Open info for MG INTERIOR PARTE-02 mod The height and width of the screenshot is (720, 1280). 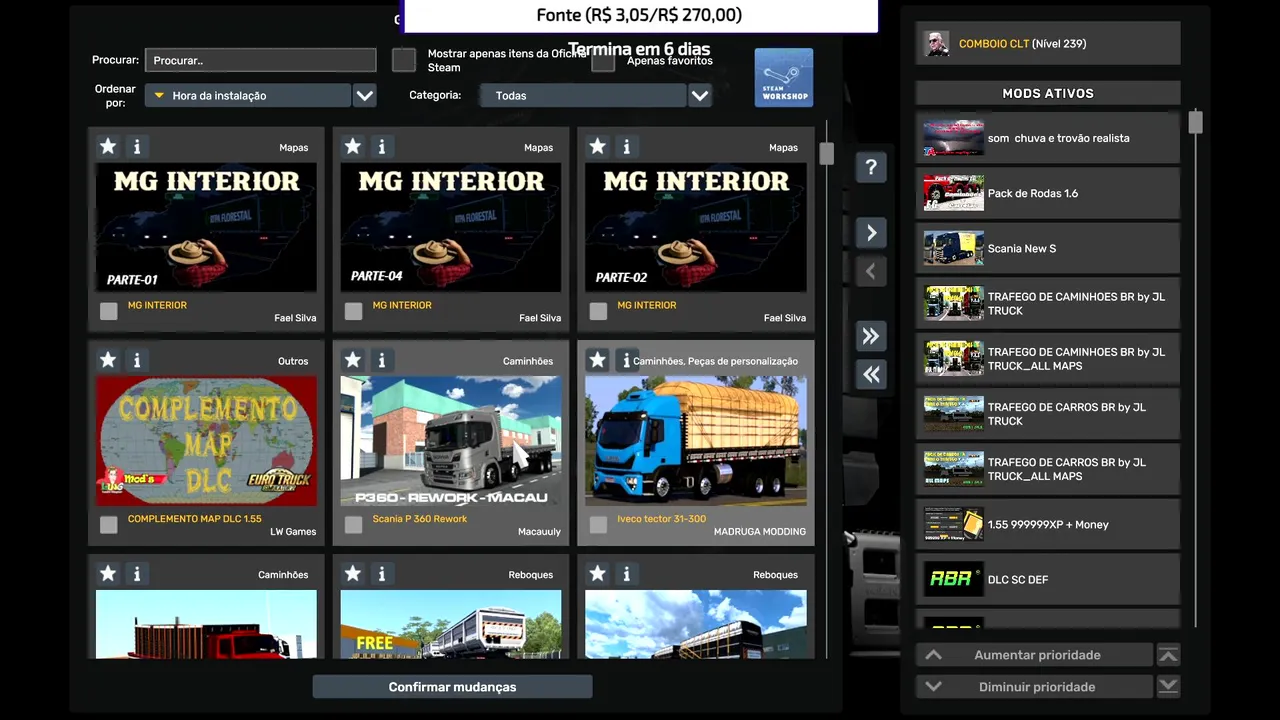[x=627, y=147]
